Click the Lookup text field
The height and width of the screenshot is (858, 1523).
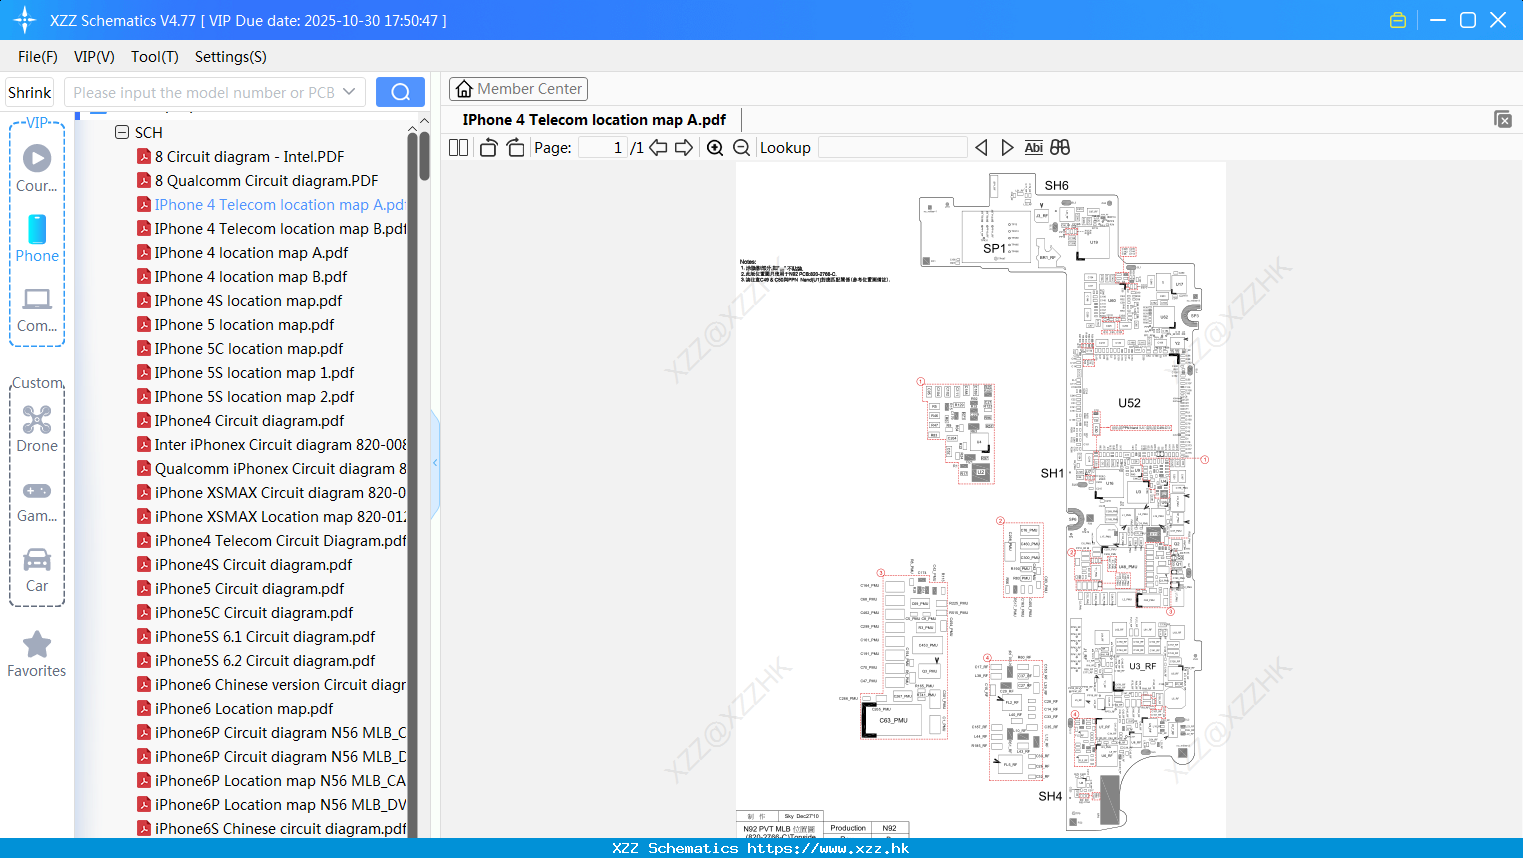pos(892,147)
